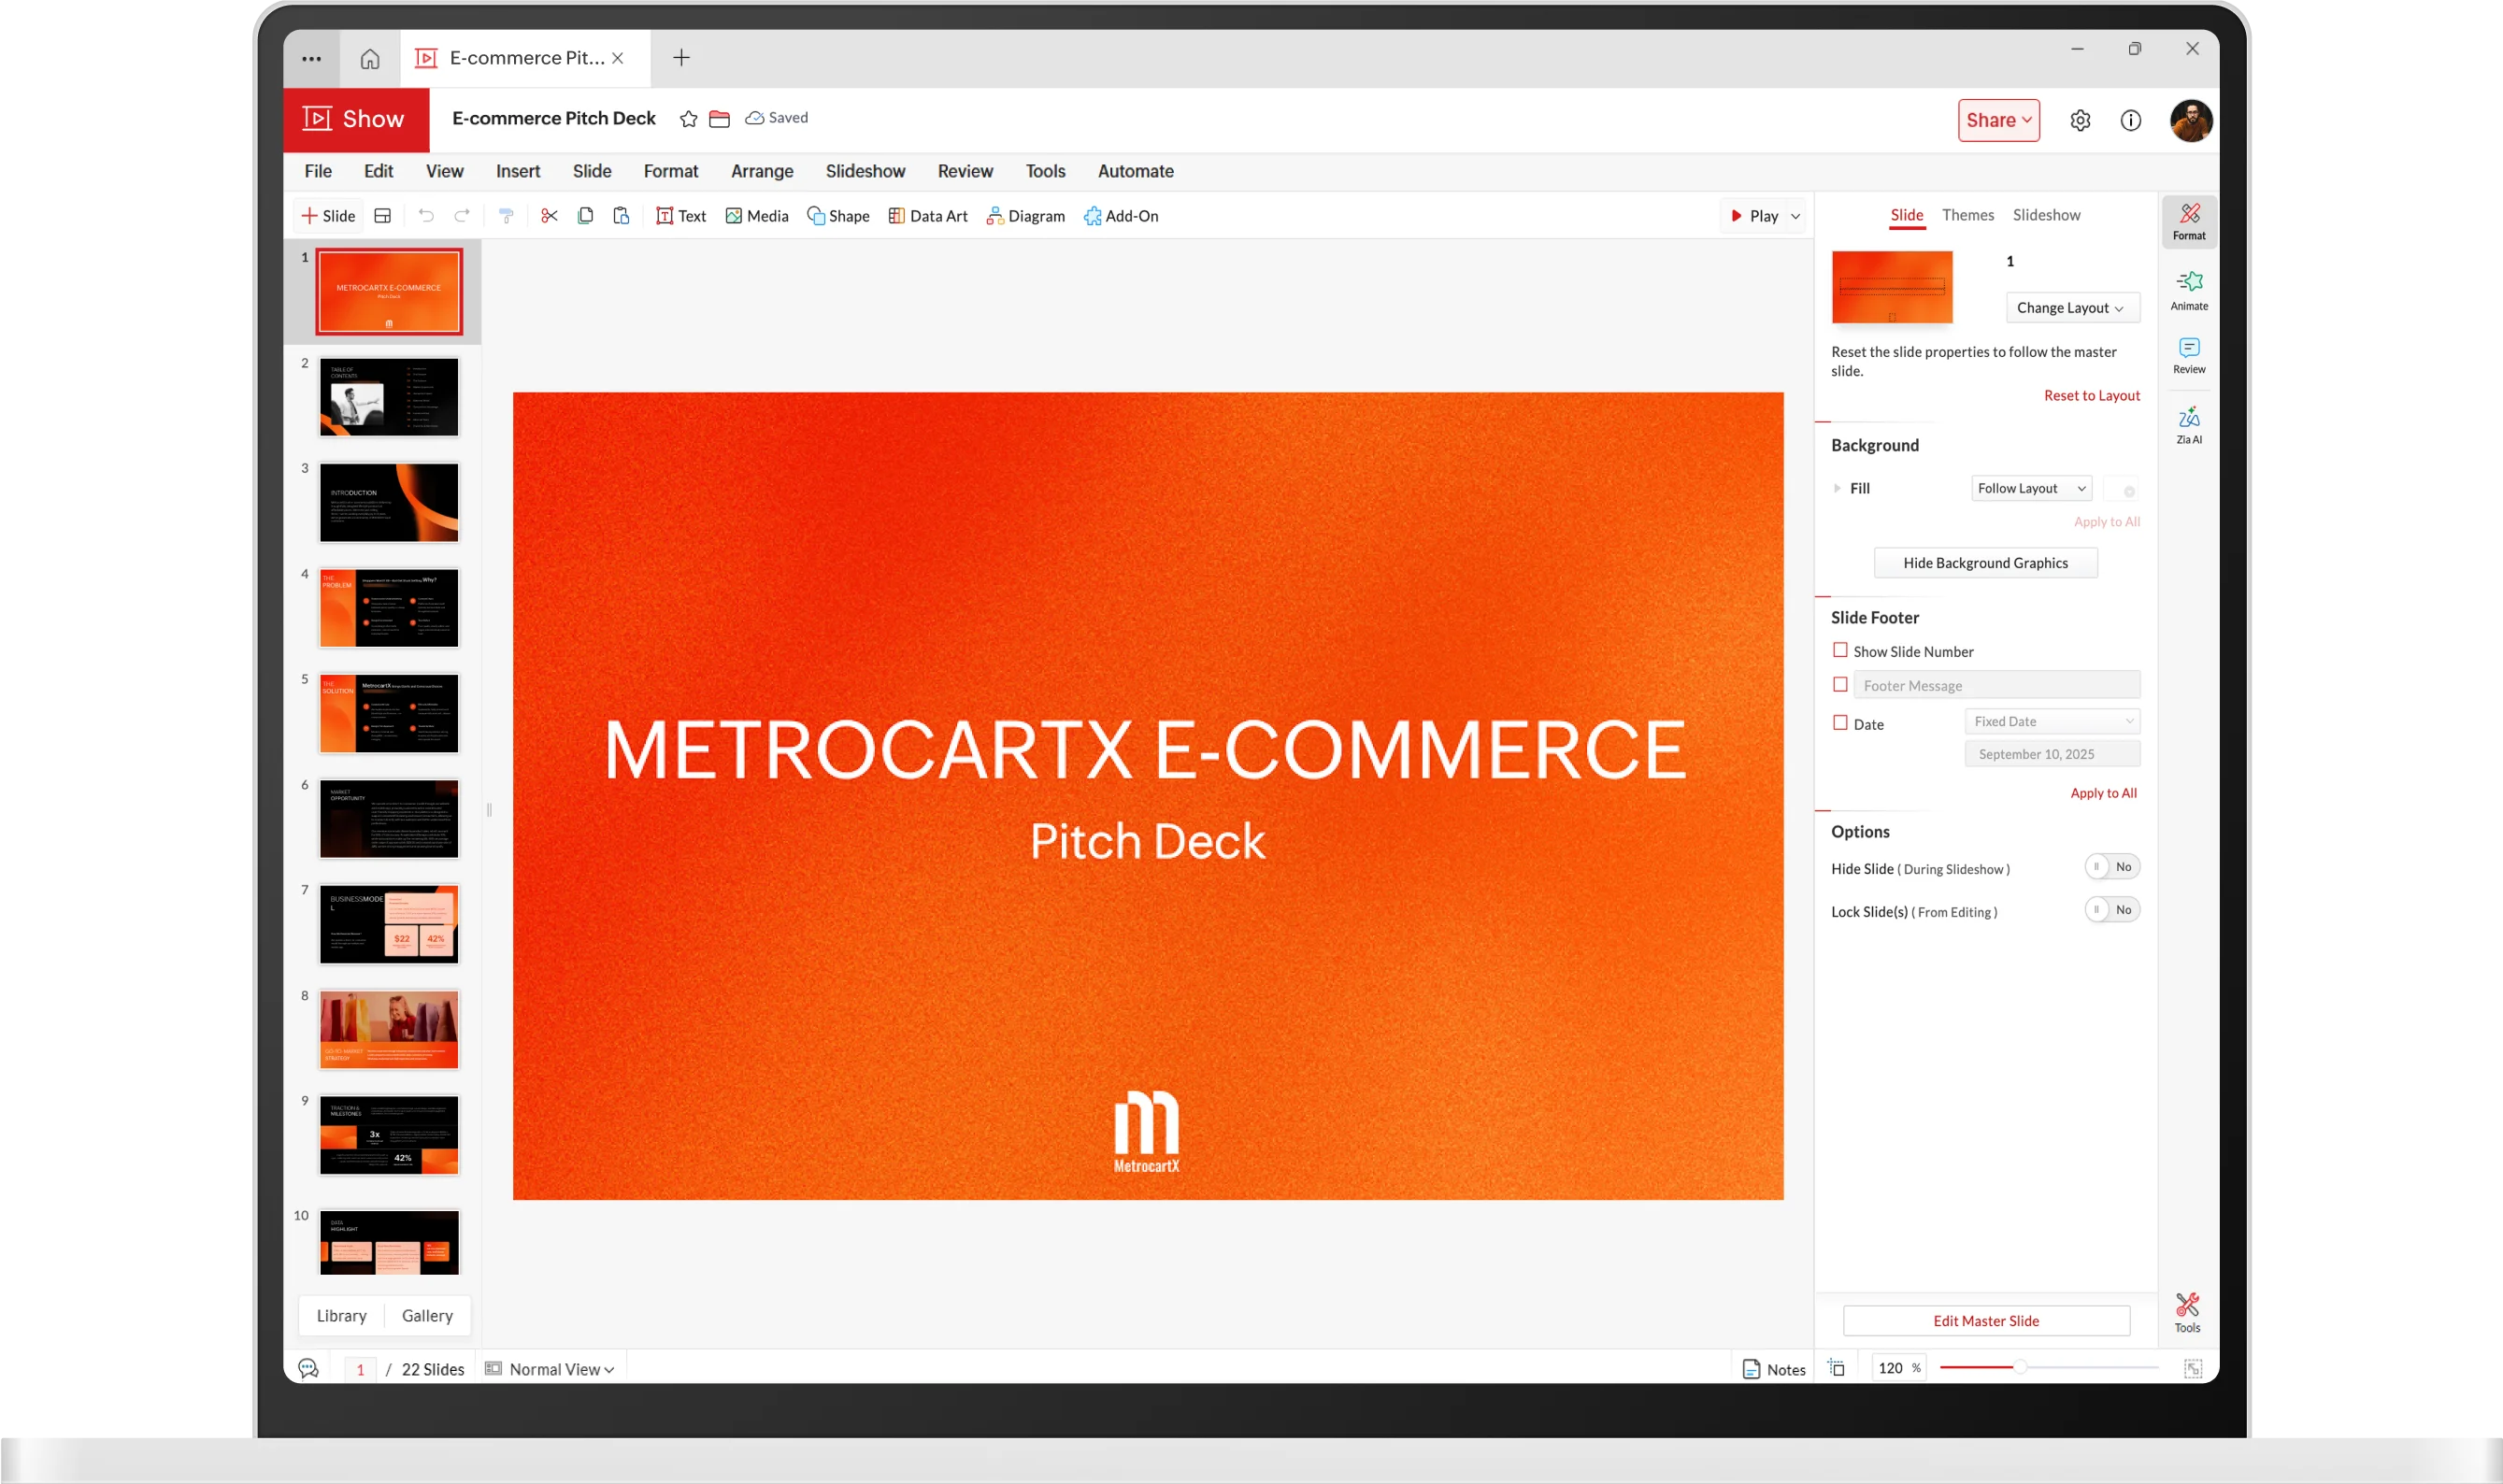
Task: Click the format painter icon
Action: (x=506, y=216)
